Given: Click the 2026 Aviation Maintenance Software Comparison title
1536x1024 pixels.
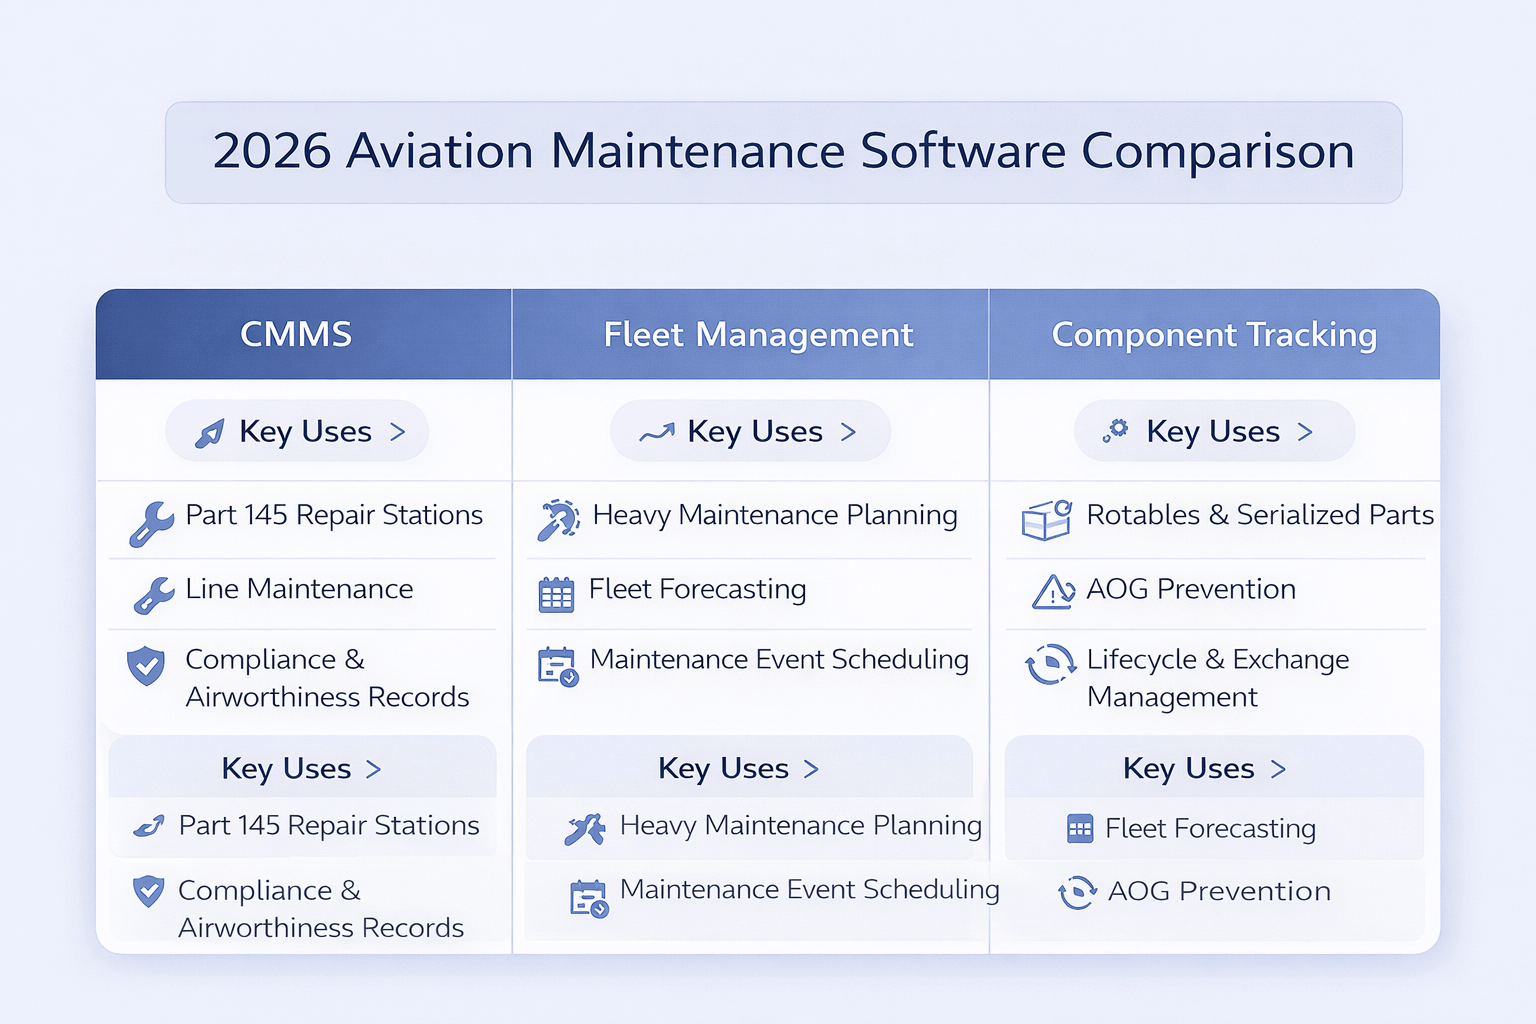Looking at the screenshot, I should [x=784, y=152].
